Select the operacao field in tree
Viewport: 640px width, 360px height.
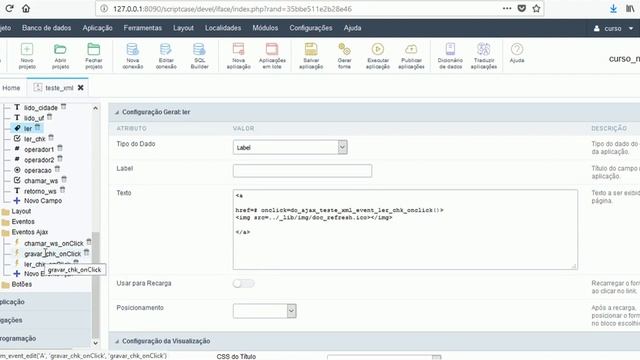38,170
